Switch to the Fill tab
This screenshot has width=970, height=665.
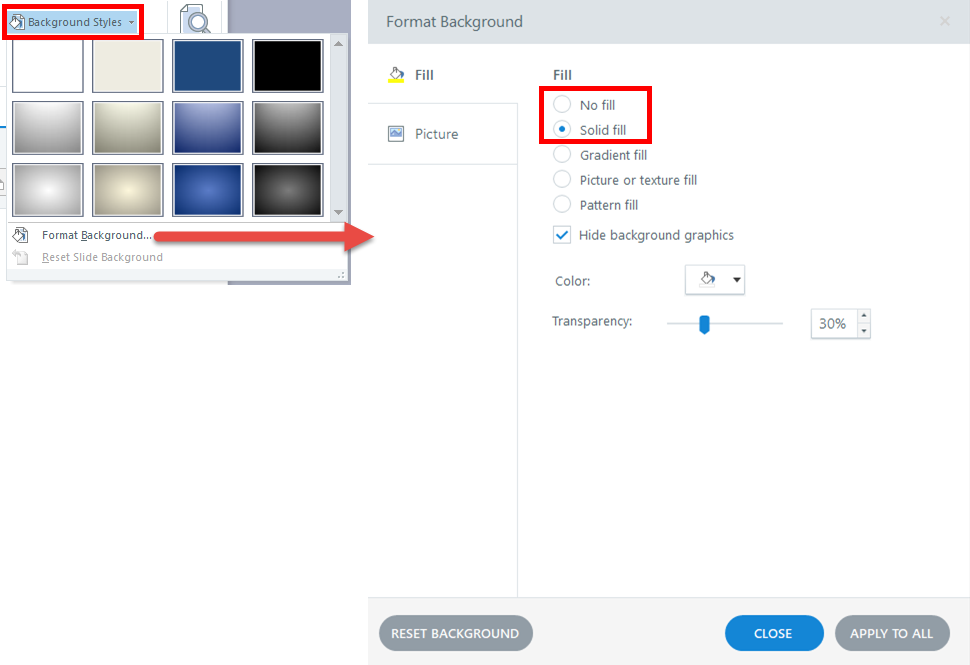coord(442,75)
